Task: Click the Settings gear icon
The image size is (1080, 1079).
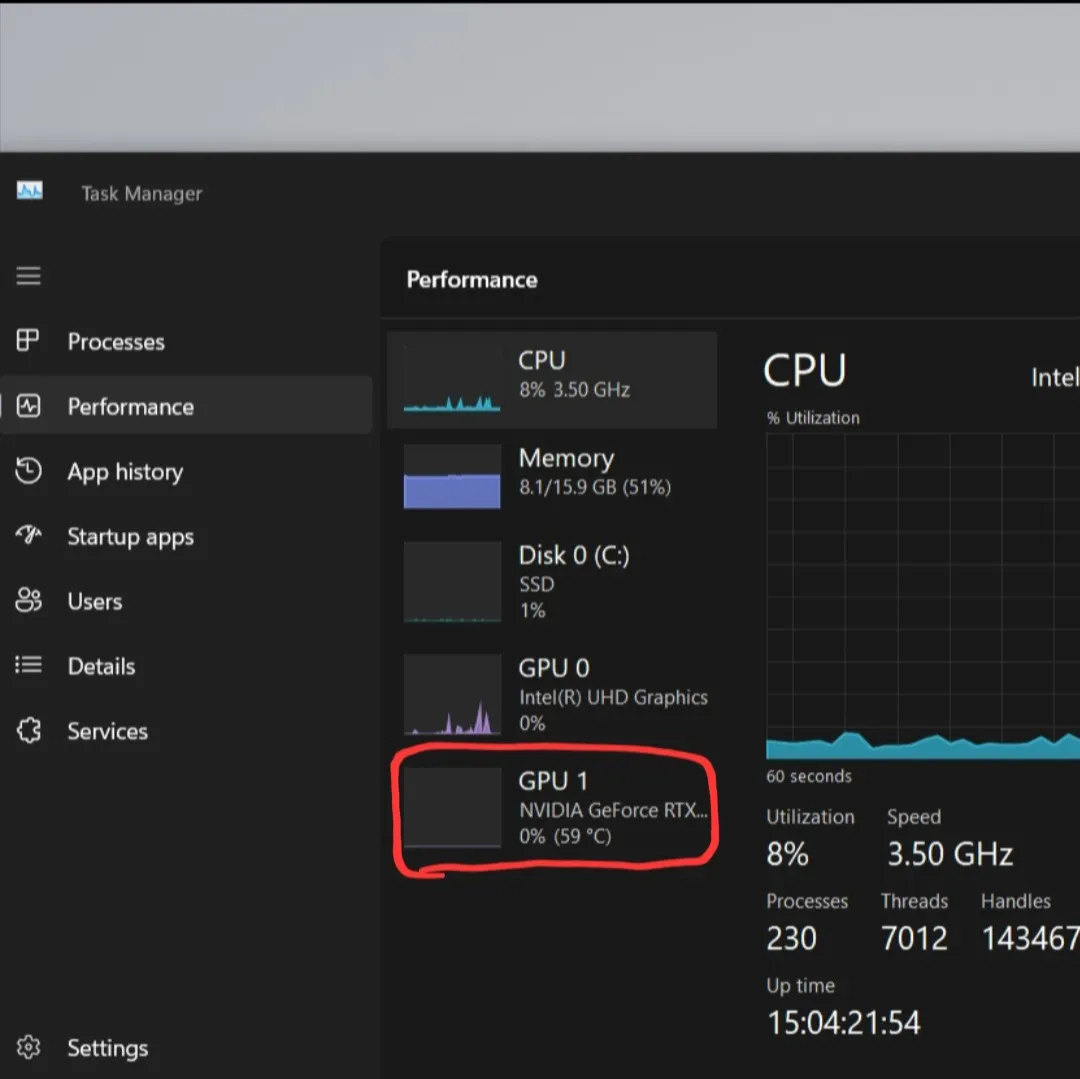Action: (28, 1047)
